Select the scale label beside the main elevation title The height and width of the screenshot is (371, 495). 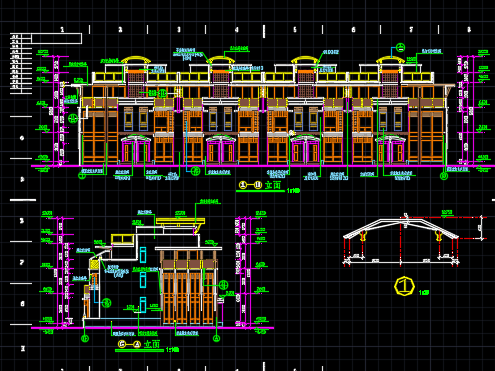[293, 191]
